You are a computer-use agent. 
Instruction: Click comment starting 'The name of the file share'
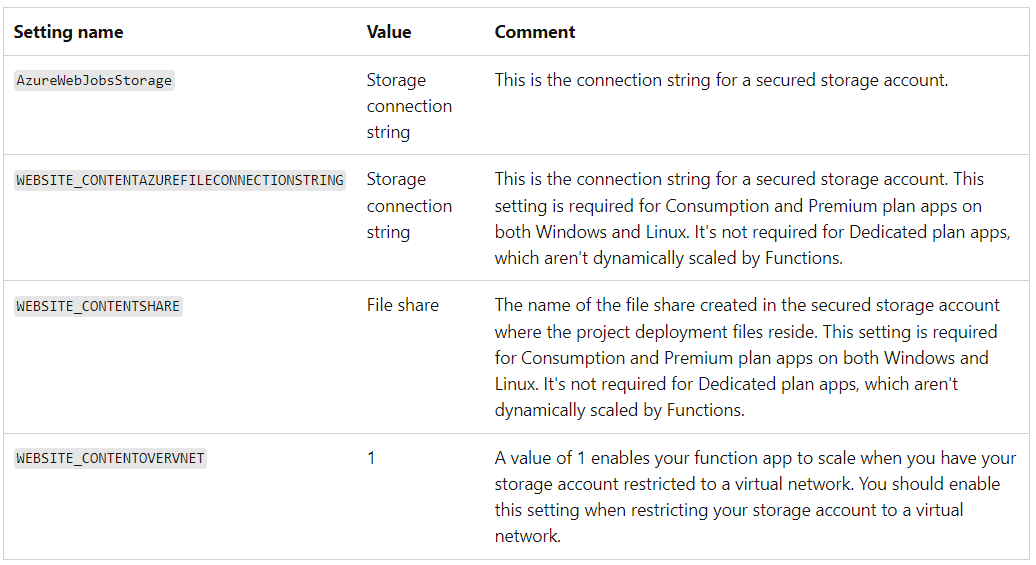[x=747, y=358]
